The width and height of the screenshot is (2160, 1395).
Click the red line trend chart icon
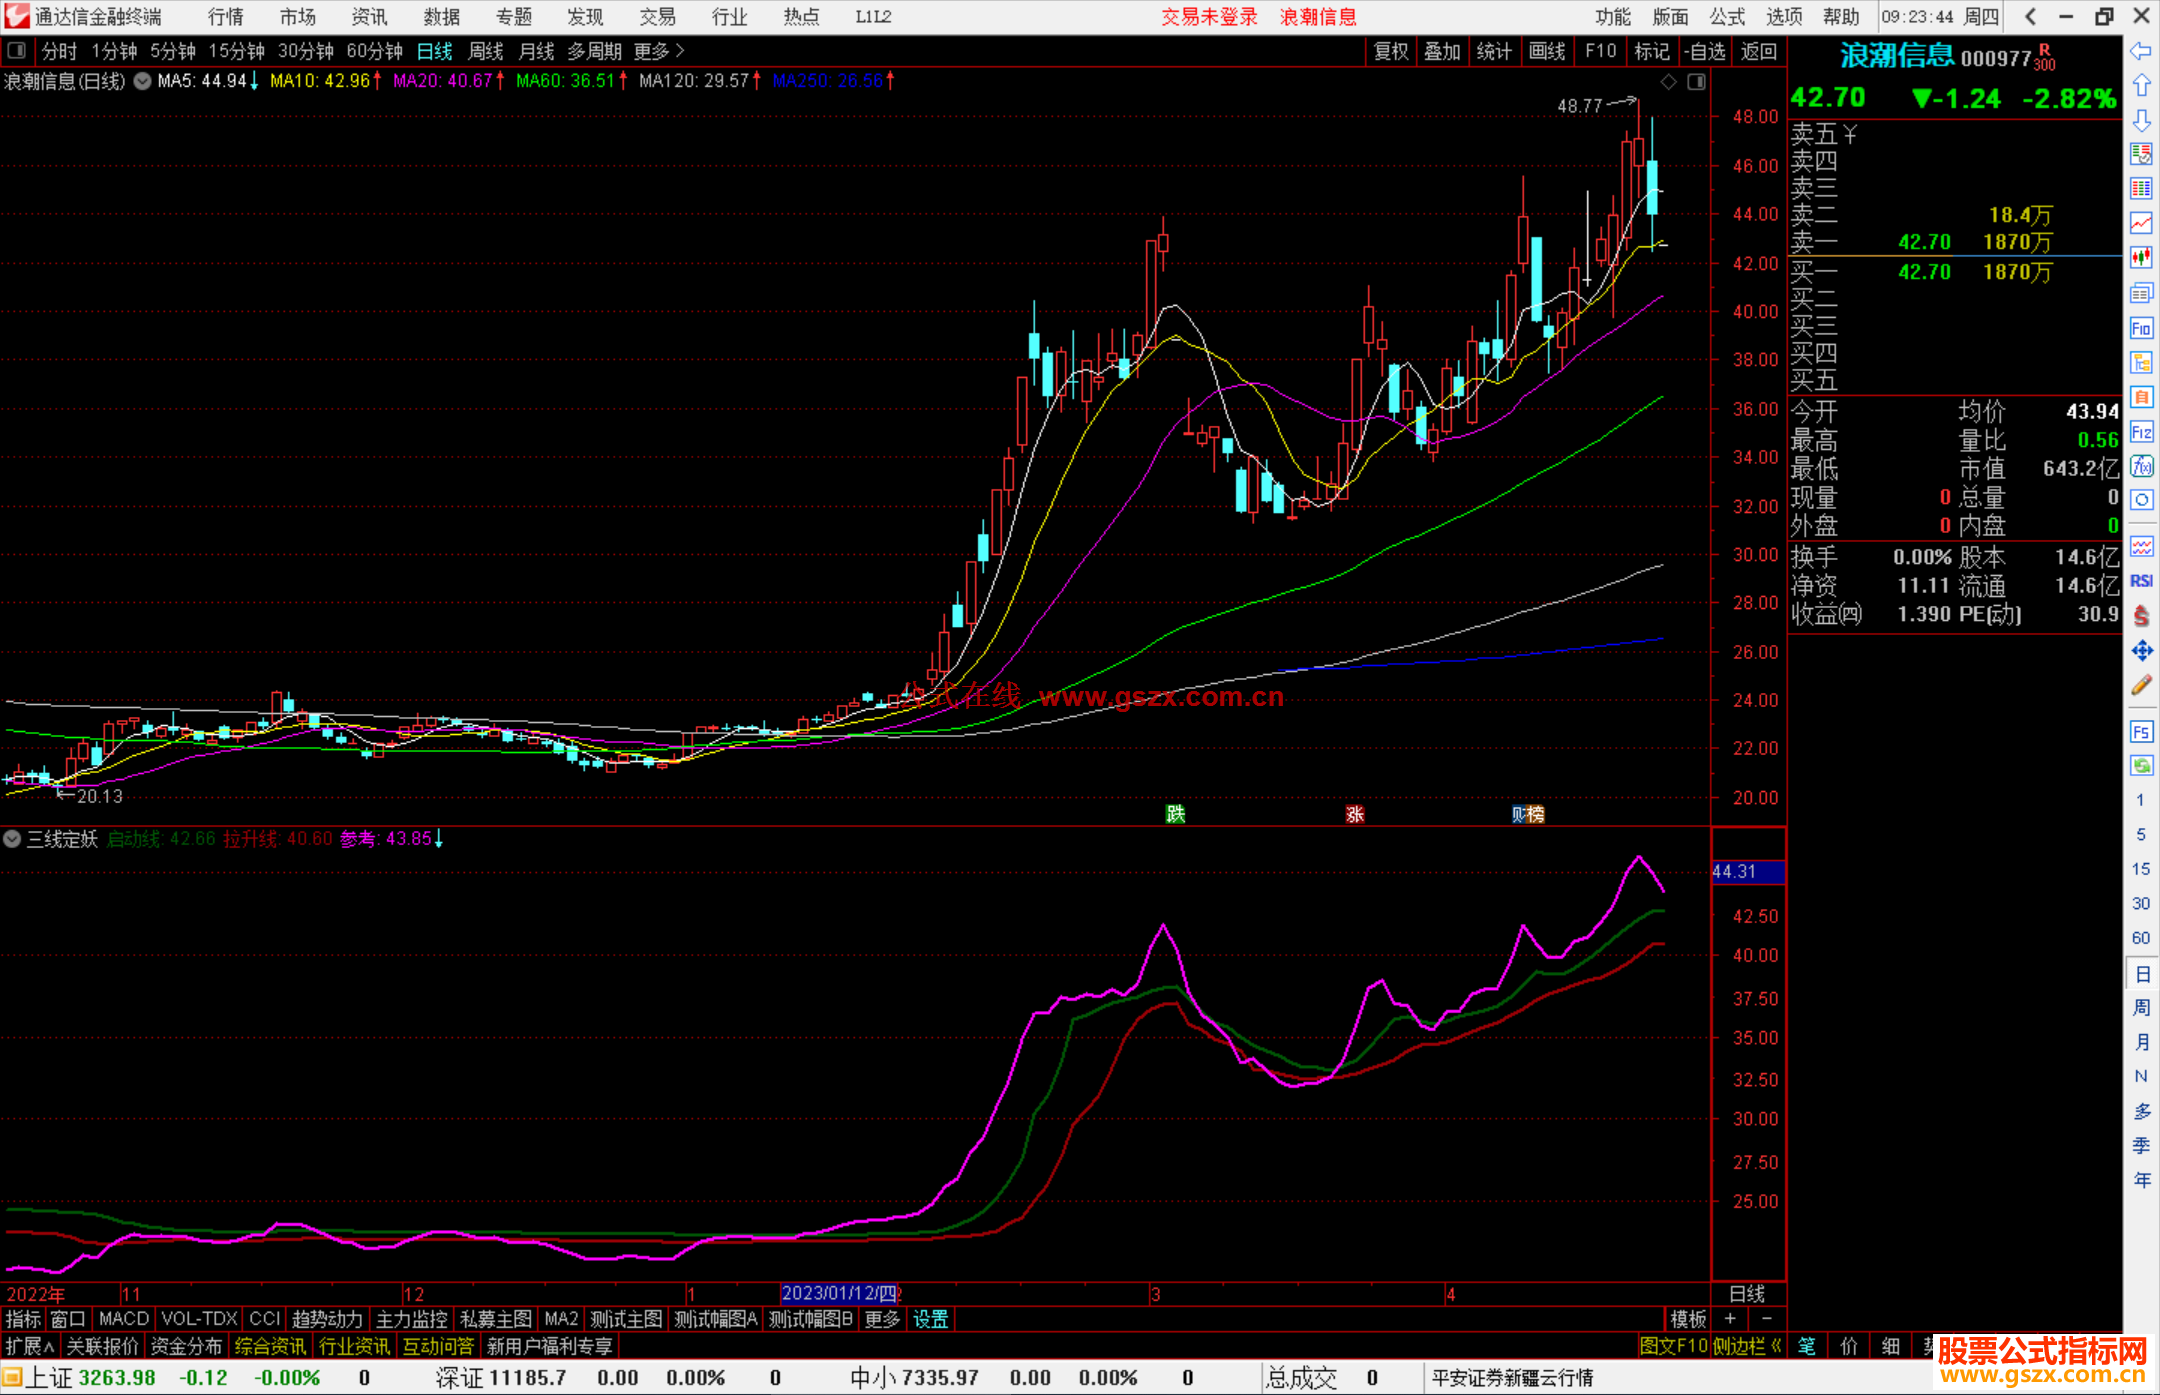[x=2141, y=223]
